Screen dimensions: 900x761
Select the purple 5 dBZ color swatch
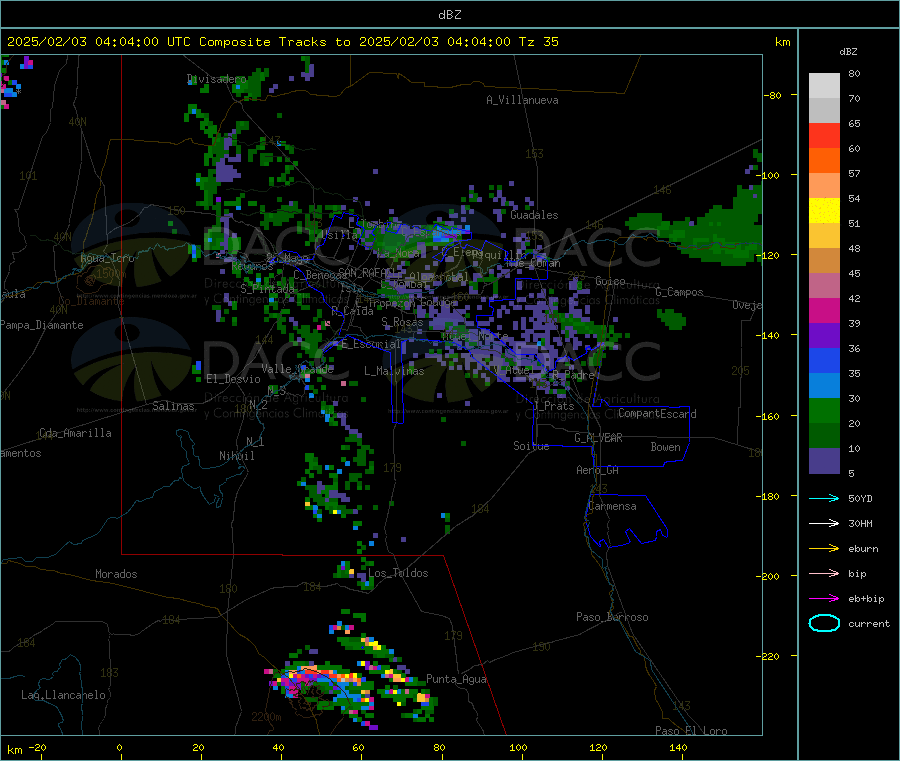(x=824, y=461)
